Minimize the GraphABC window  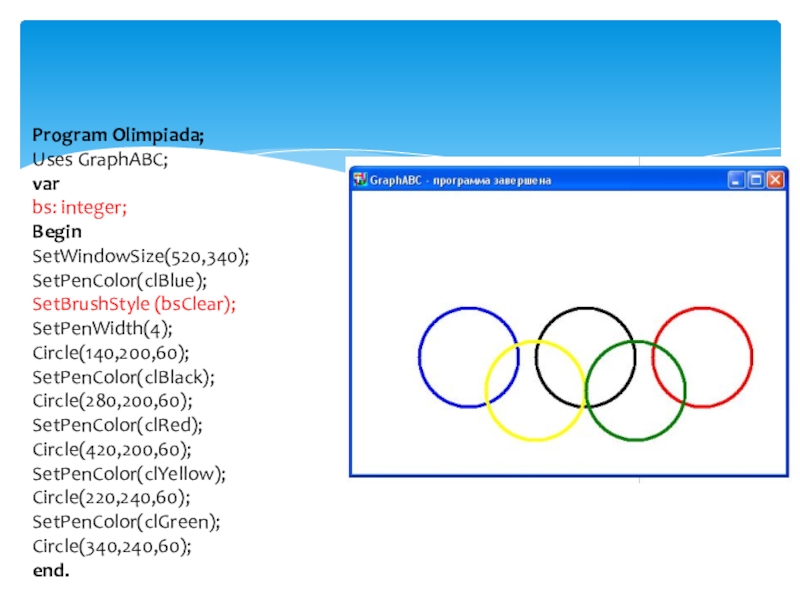point(736,180)
